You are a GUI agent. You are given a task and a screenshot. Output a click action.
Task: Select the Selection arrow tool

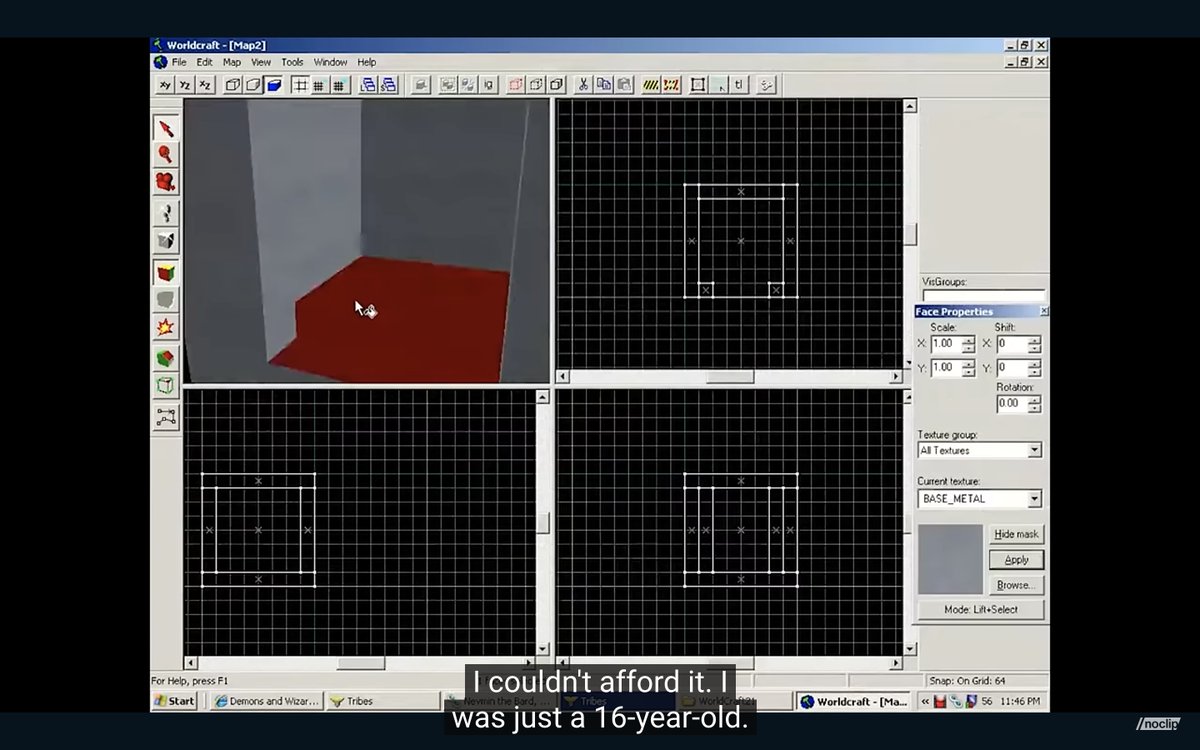(x=166, y=127)
